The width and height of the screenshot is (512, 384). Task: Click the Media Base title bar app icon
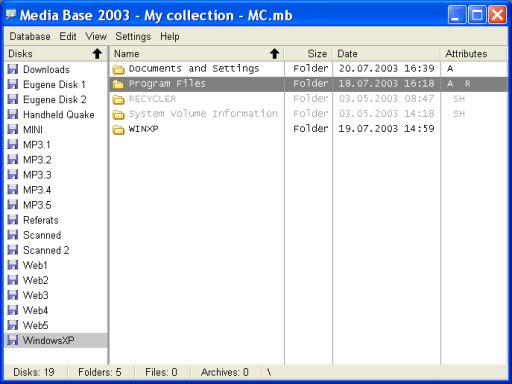point(11,15)
